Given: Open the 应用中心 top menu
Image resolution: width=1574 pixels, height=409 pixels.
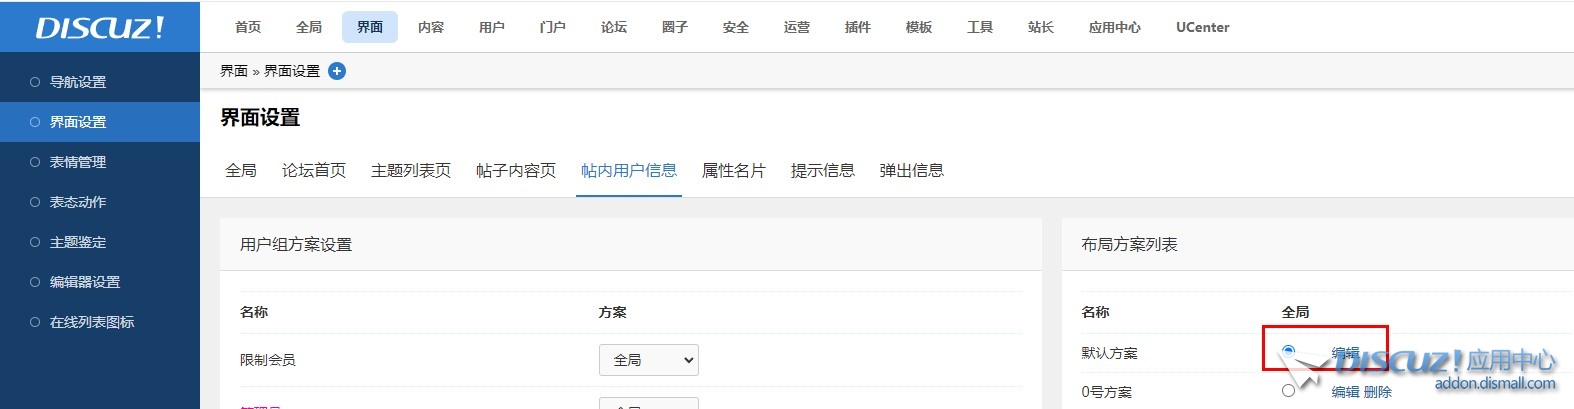Looking at the screenshot, I should pos(1114,27).
